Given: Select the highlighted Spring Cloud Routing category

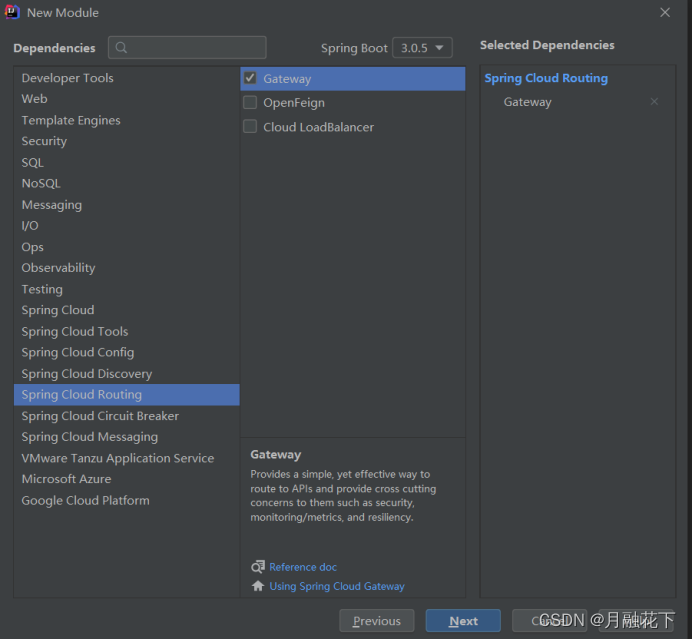Looking at the screenshot, I should coord(127,395).
